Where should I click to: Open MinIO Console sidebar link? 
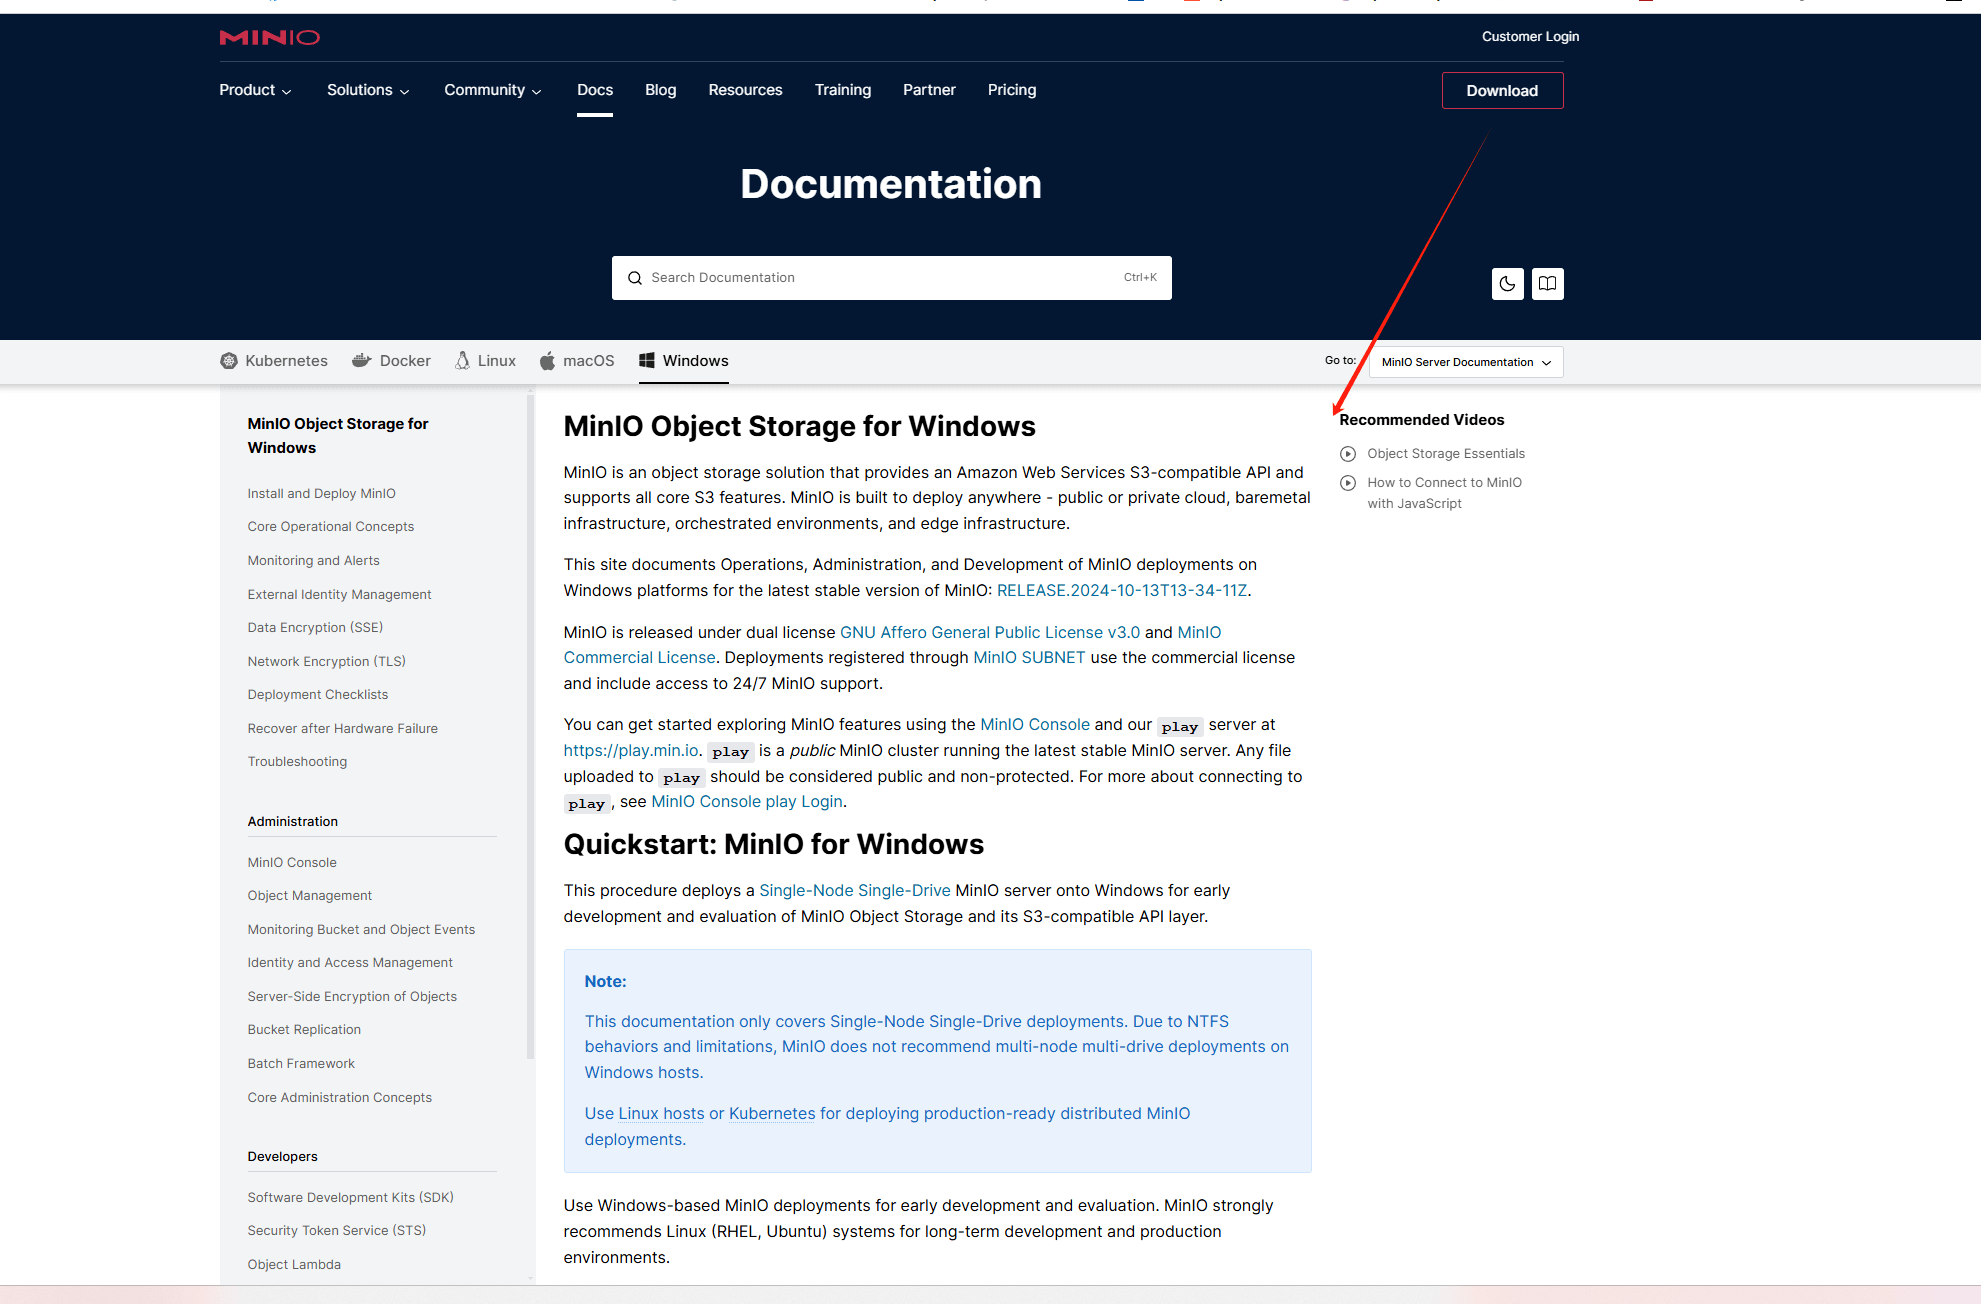(x=292, y=863)
